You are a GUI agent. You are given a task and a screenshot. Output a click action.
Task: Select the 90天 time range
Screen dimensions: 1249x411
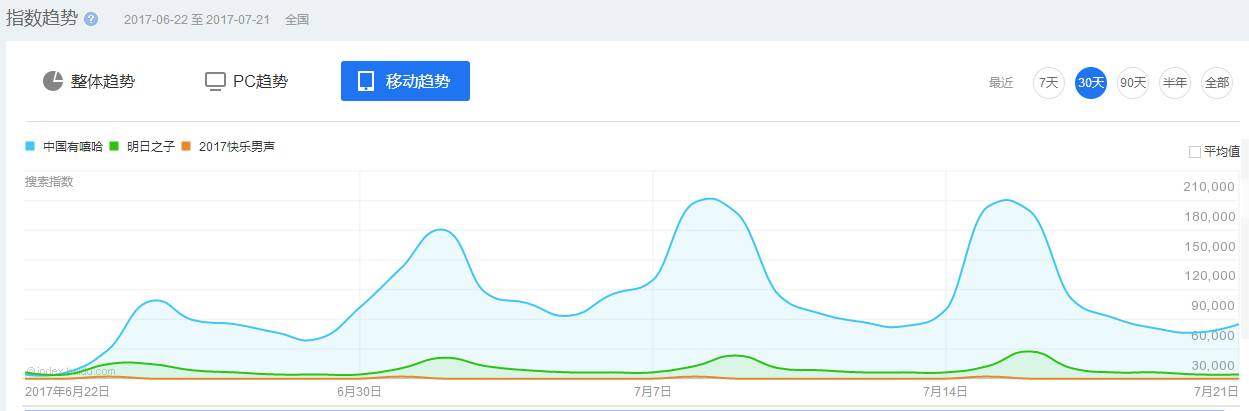1133,83
